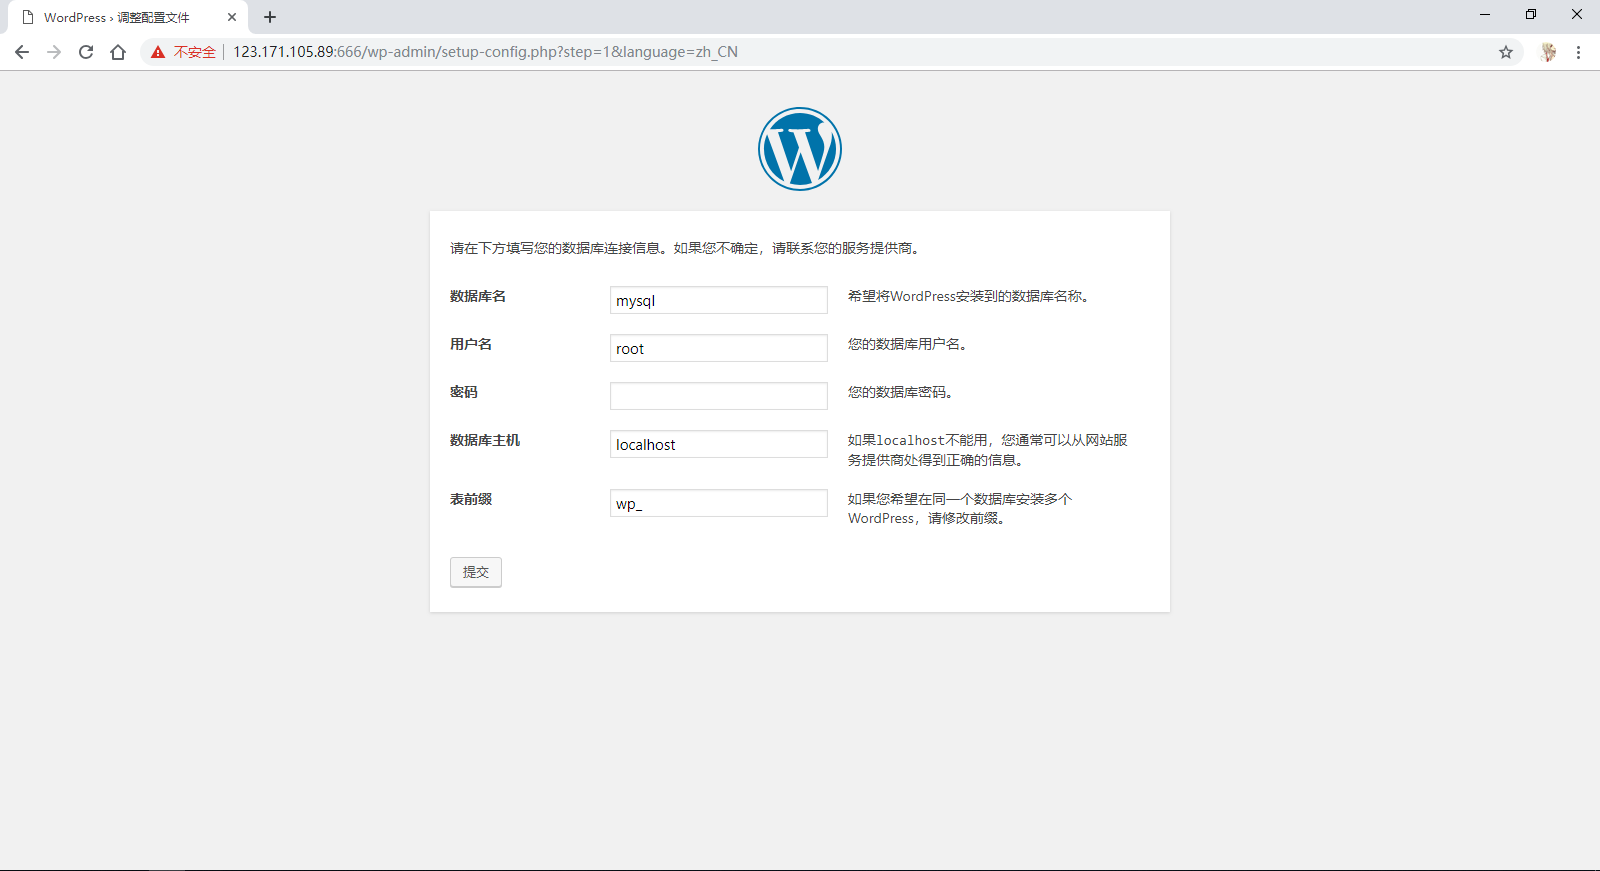Open the browser home page
The width and height of the screenshot is (1600, 871).
[118, 52]
